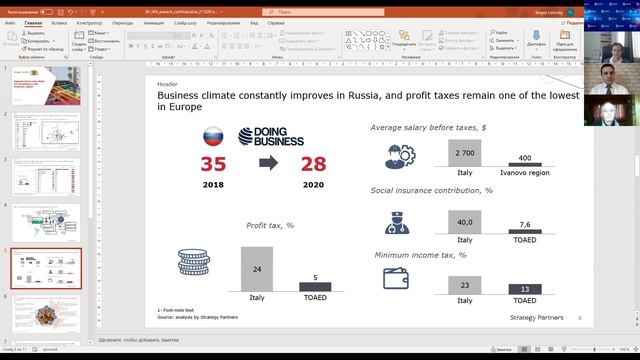
Task: Open the Макет layout dropdown
Action: (99, 33)
